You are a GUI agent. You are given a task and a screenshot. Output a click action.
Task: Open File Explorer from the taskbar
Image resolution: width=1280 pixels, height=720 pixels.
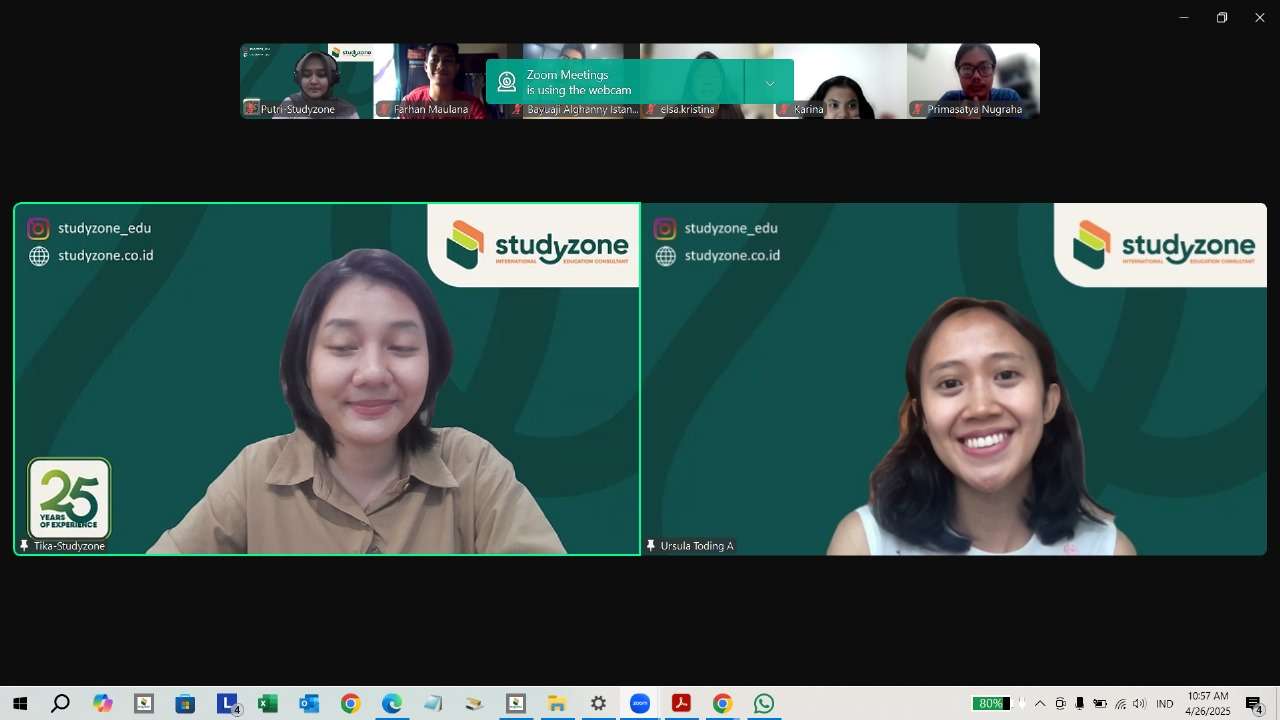coord(557,704)
